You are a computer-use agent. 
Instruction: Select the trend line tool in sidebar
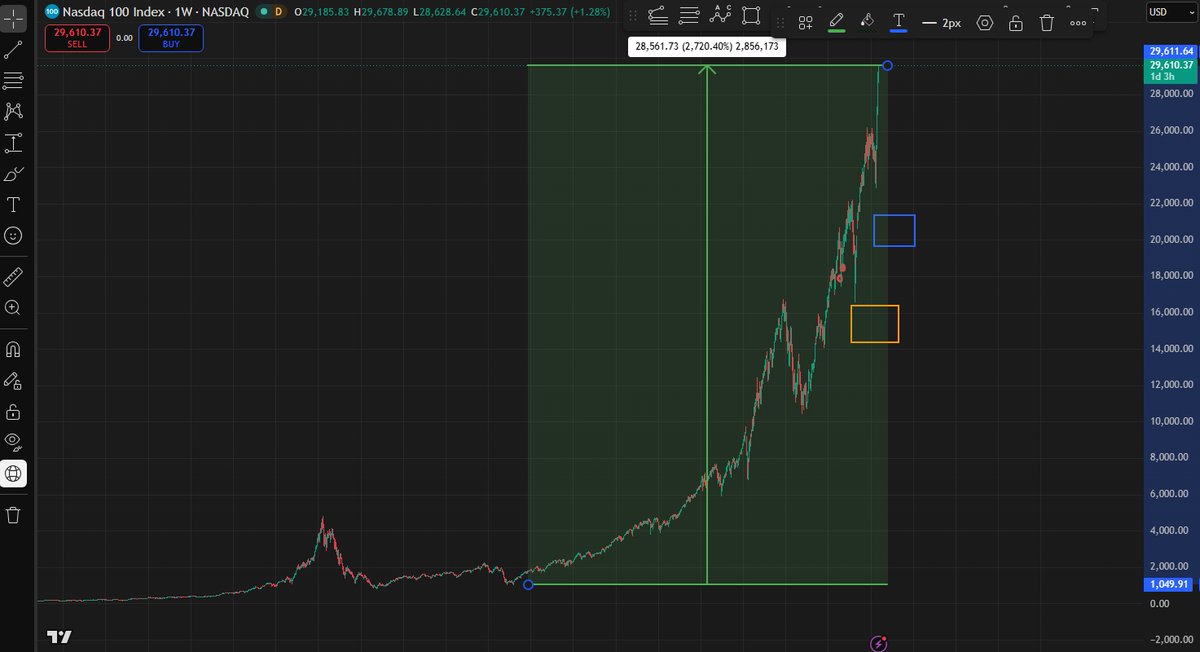click(x=14, y=48)
